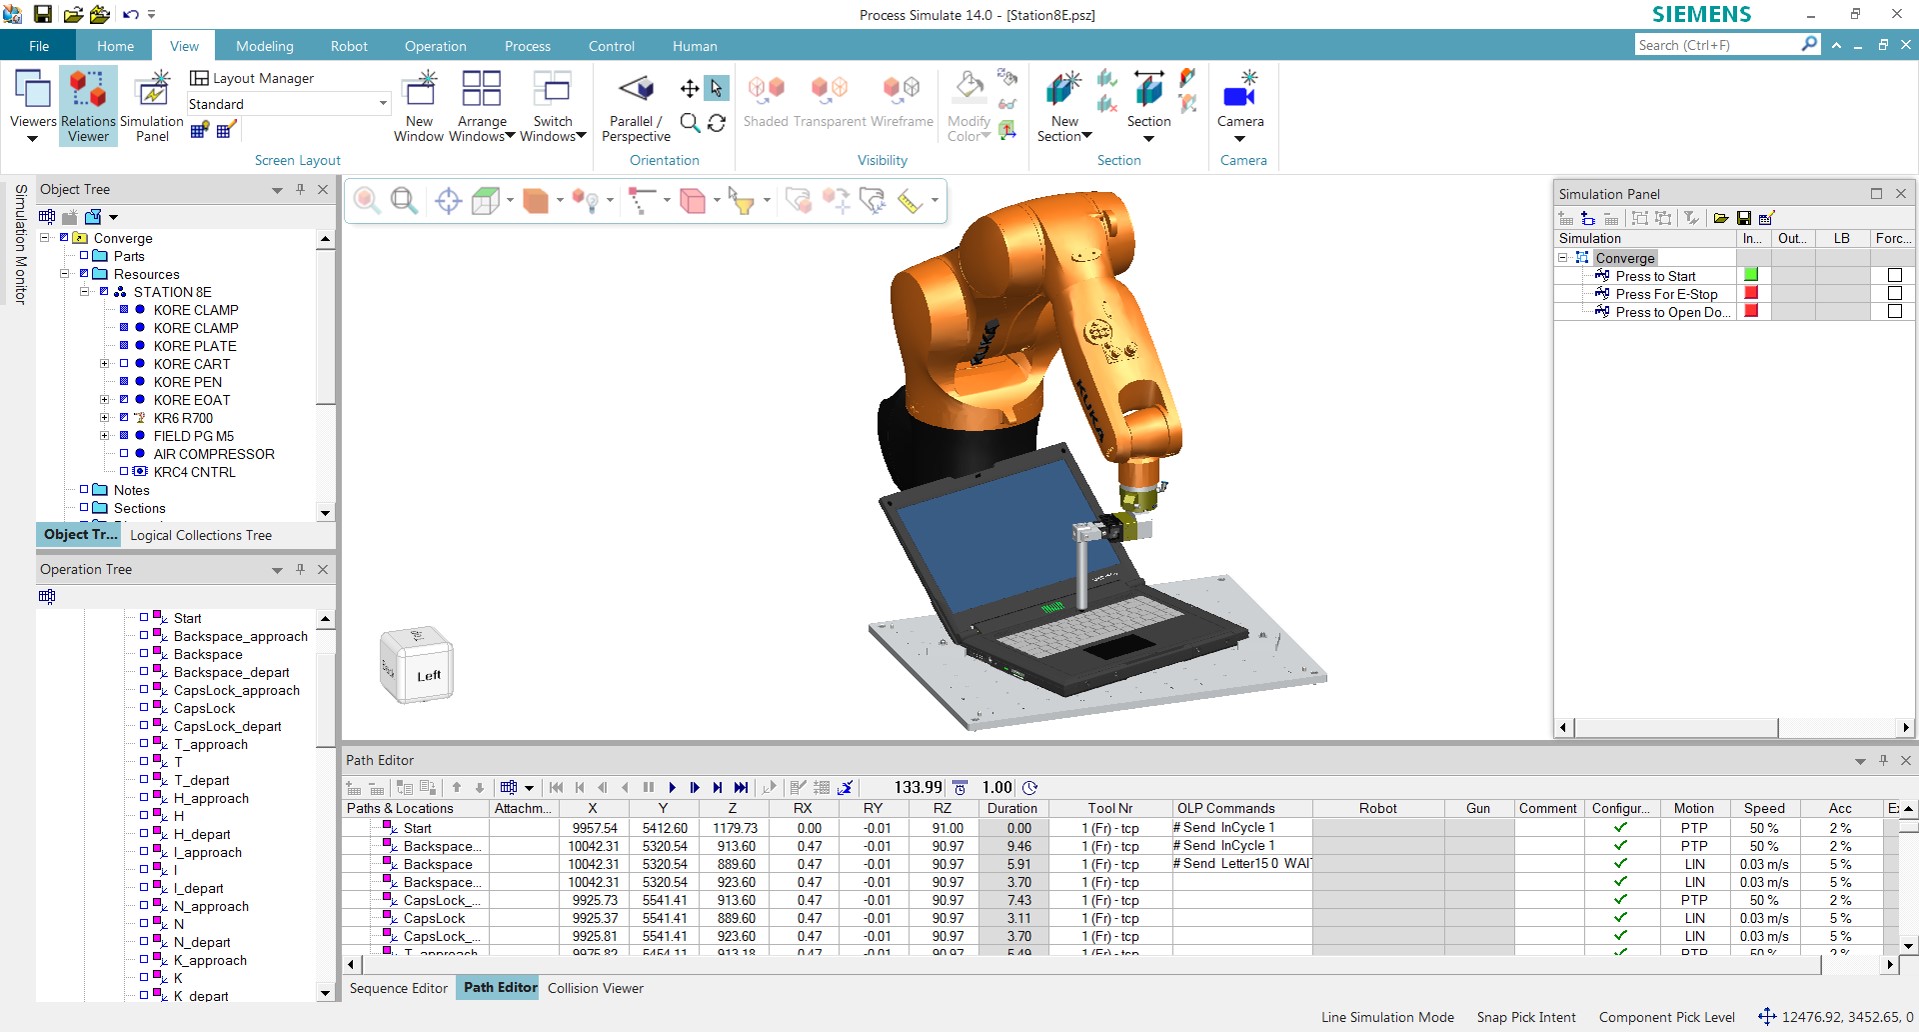Screen dimensions: 1919x1032
Task: Open the Standard layout dropdown
Action: 382,104
